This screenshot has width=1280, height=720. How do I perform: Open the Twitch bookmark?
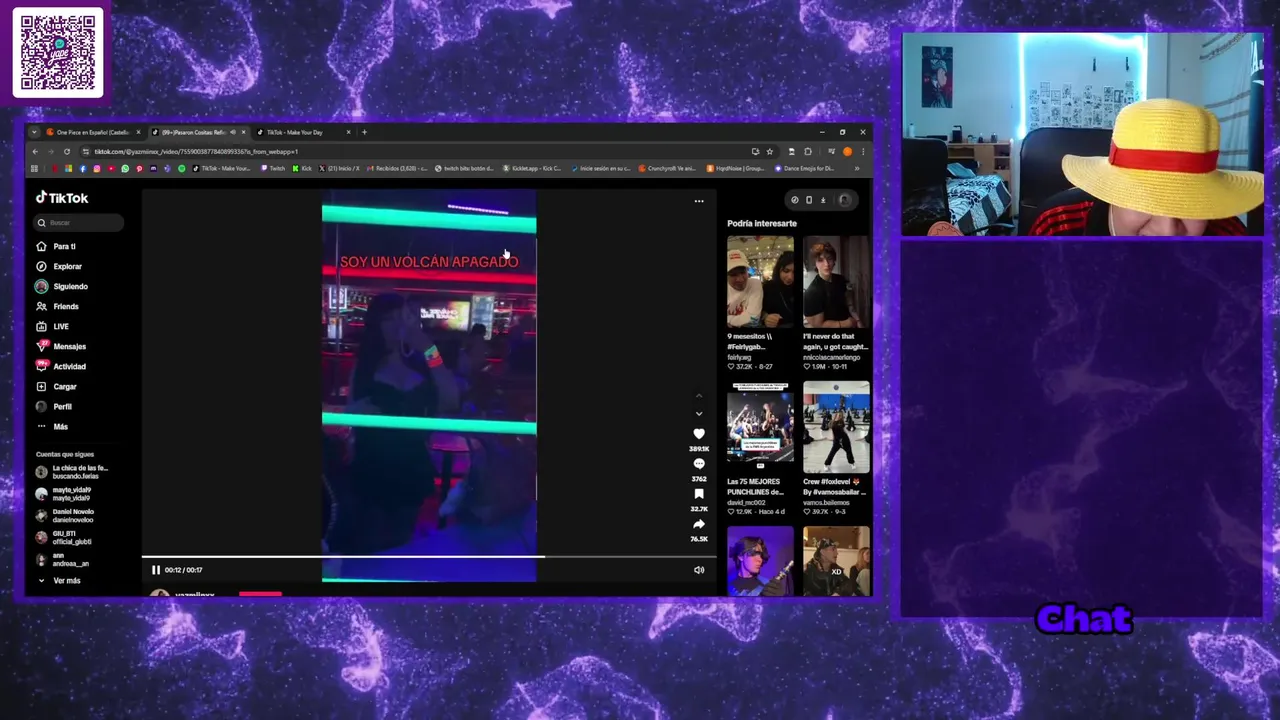click(273, 168)
